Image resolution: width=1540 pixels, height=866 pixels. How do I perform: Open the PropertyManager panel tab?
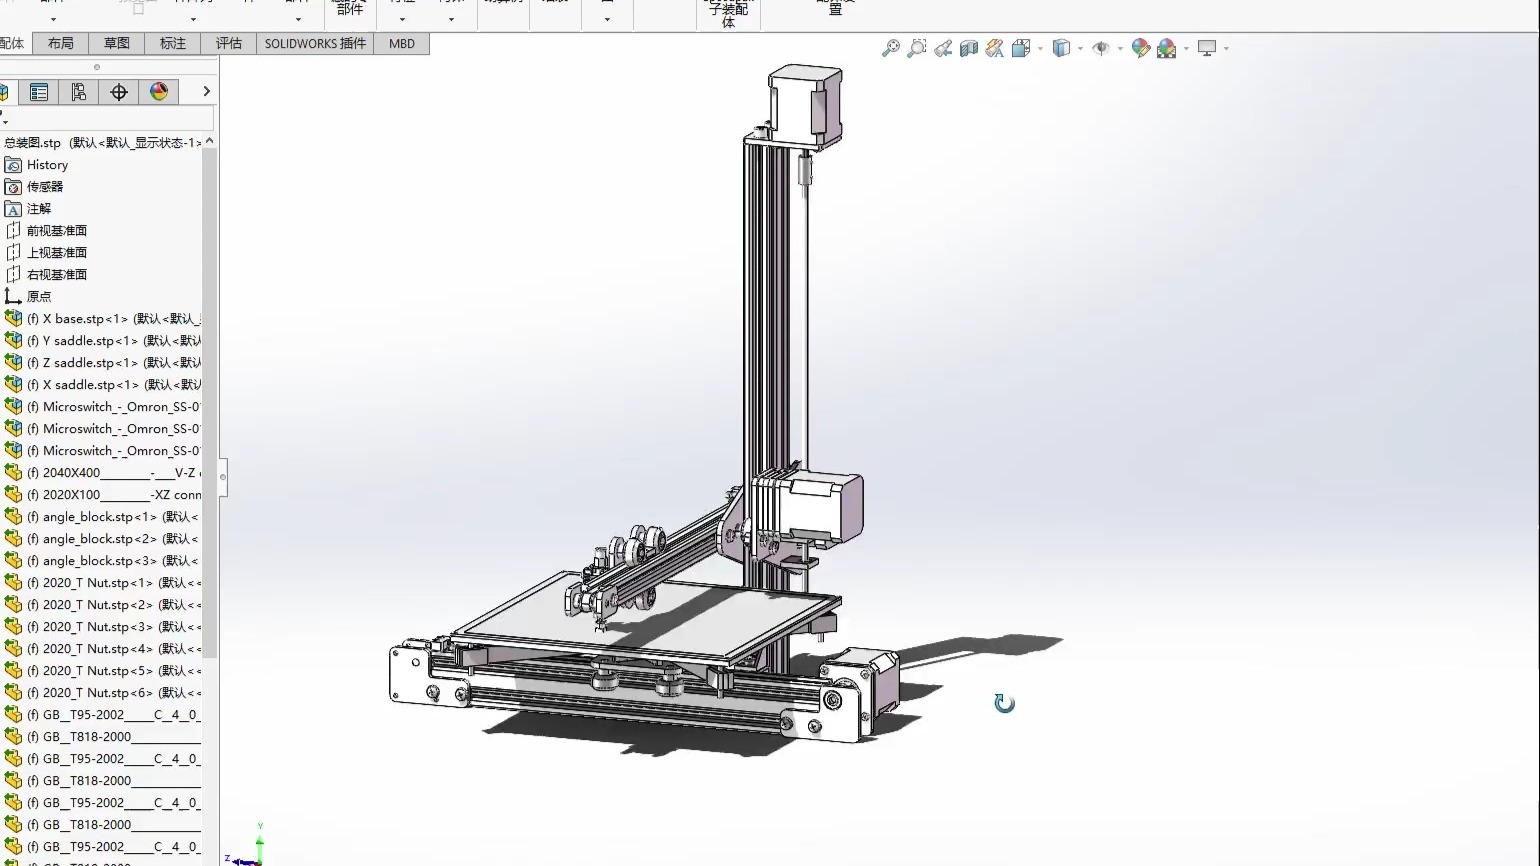click(x=39, y=92)
